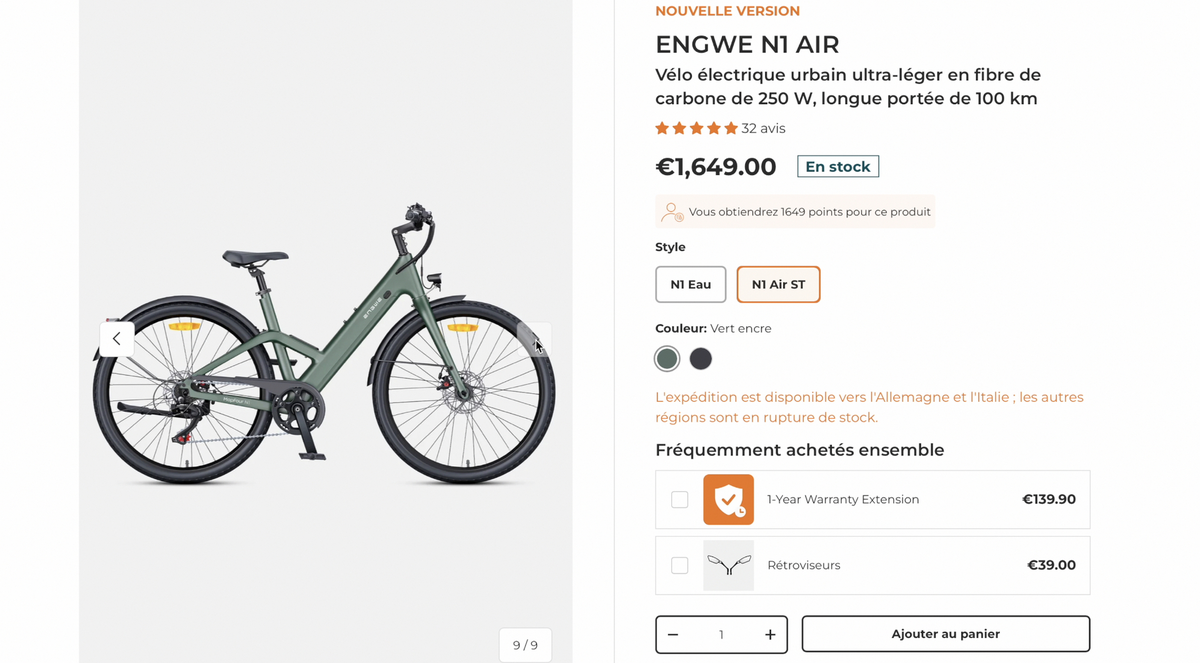Select the N1 Eau style option
The image size is (1200, 663).
[690, 284]
